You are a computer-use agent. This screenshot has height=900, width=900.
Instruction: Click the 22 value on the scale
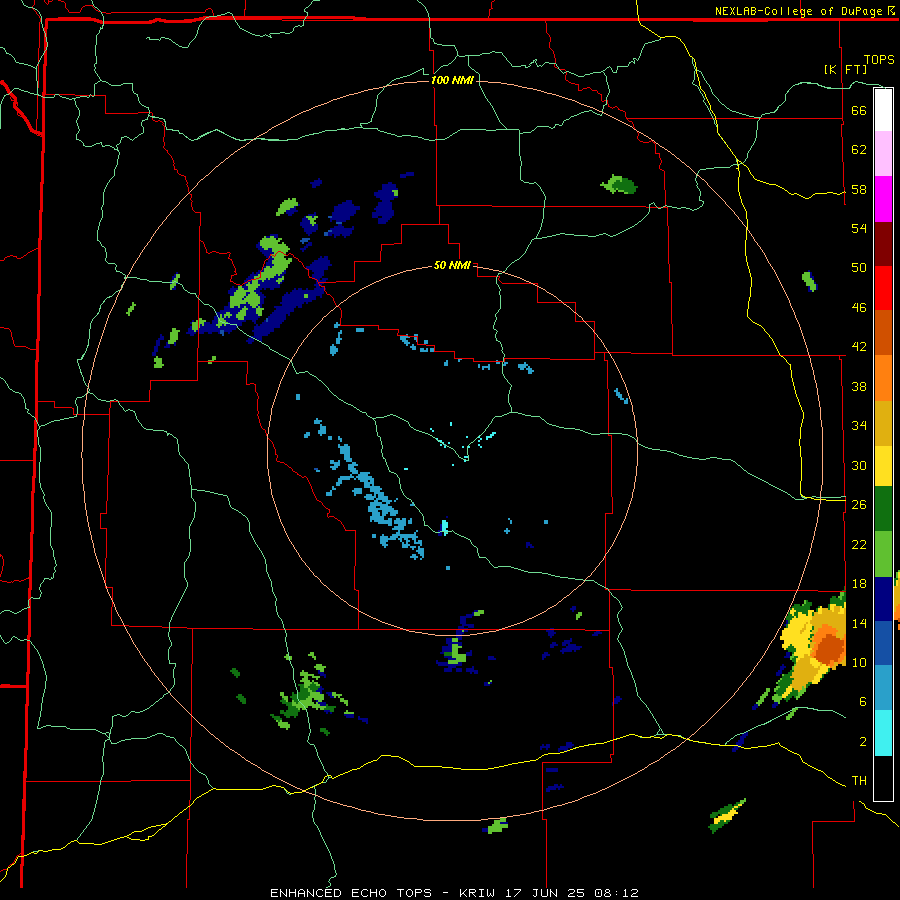click(x=859, y=544)
